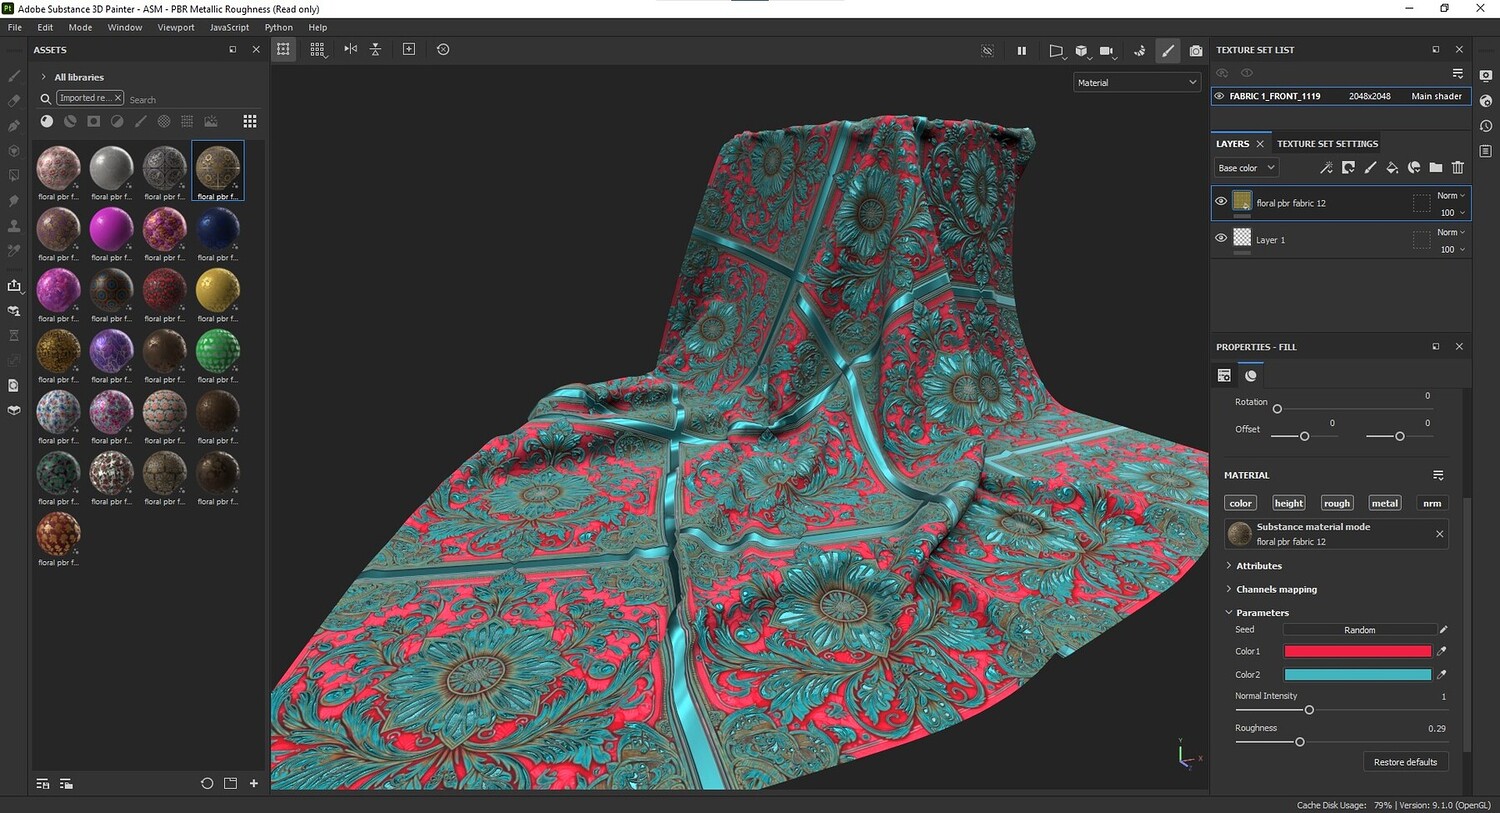Image resolution: width=1500 pixels, height=813 pixels.
Task: Open the Viewport menu
Action: (175, 27)
